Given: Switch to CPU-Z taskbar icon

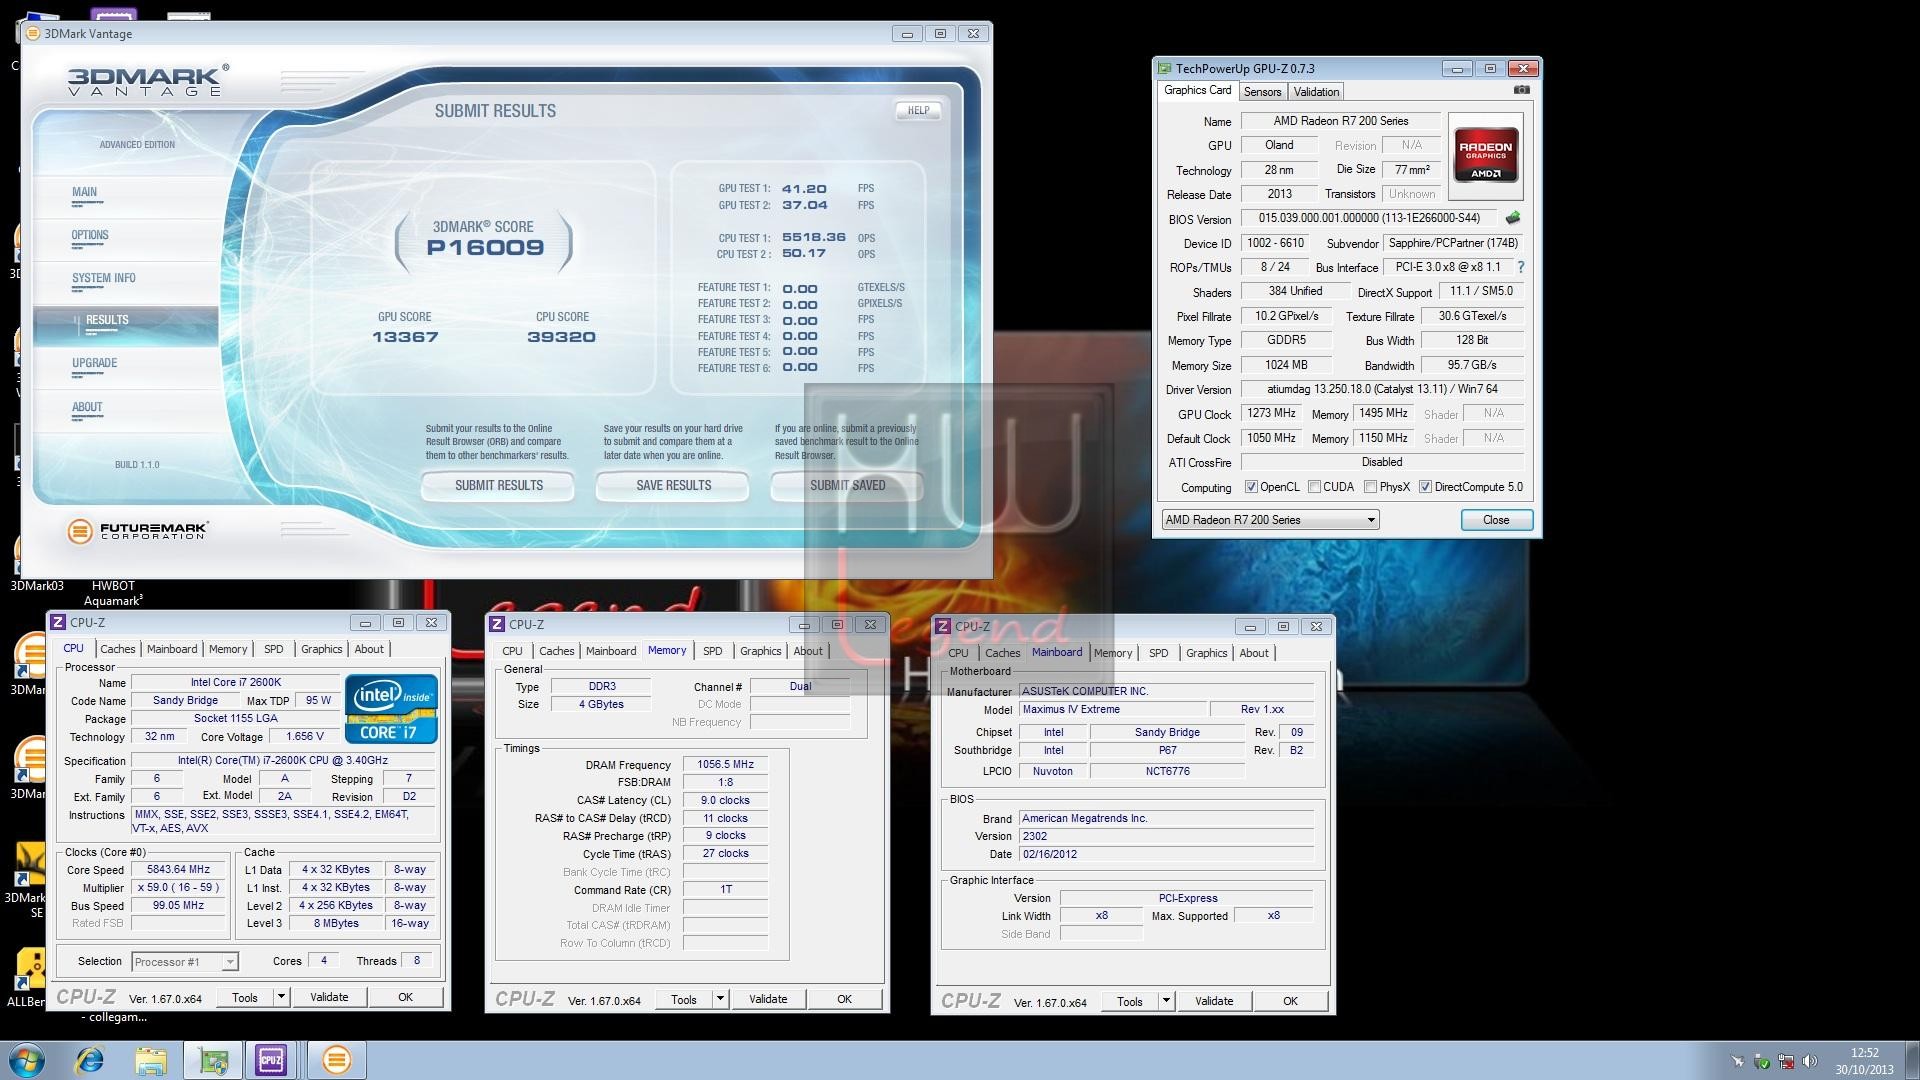Looking at the screenshot, I should [x=271, y=1060].
